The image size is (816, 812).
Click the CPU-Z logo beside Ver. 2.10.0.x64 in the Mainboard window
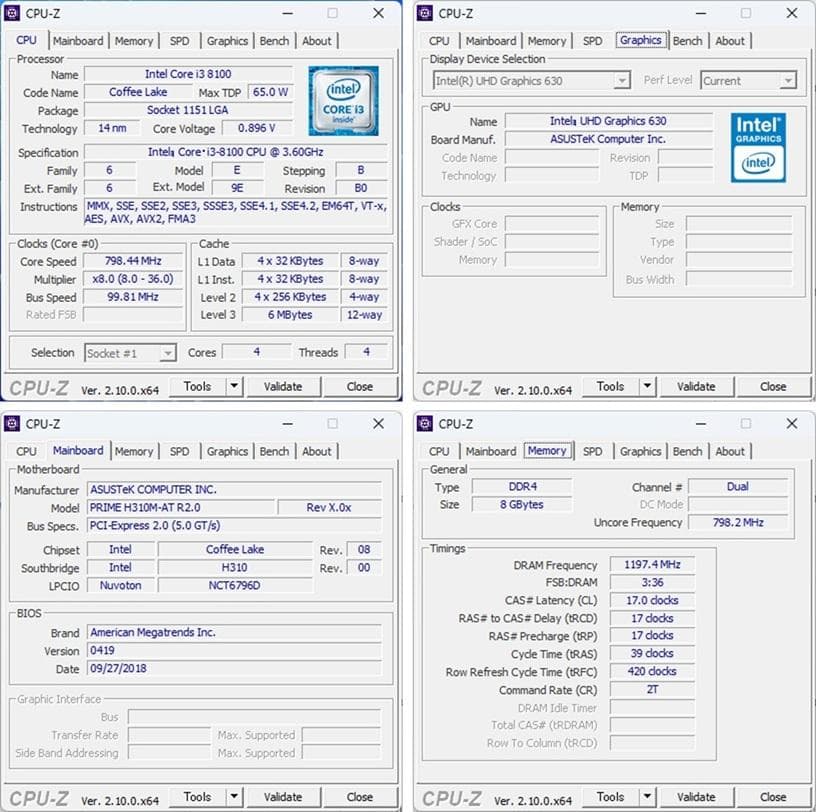(x=38, y=797)
